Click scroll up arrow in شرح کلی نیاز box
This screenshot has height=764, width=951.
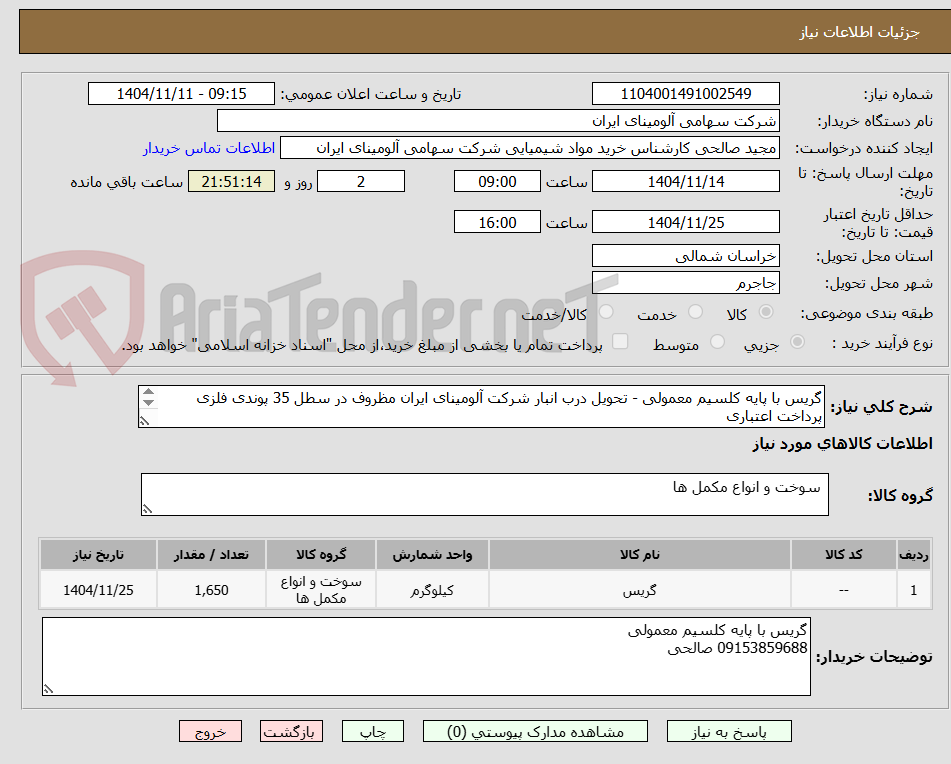click(x=149, y=392)
